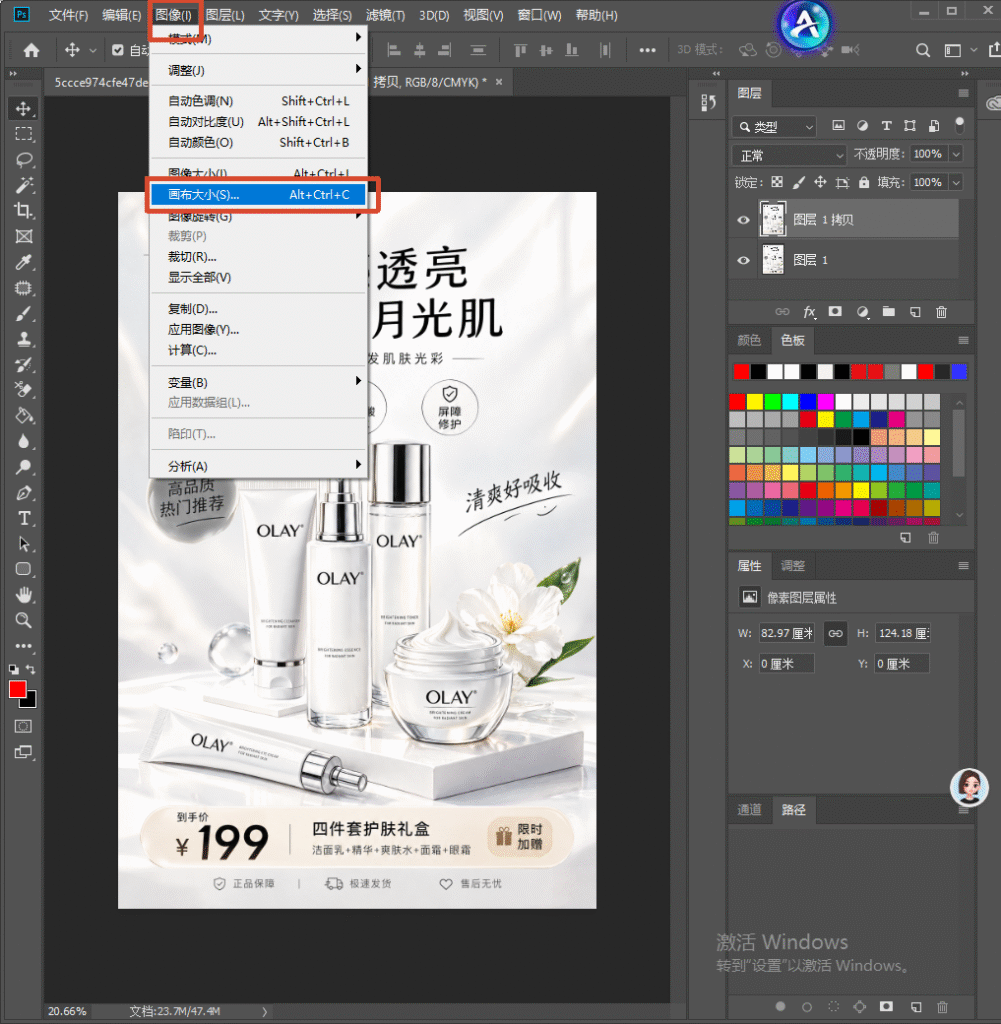Select the Horizontal Type tool
This screenshot has width=1001, height=1024.
point(24,519)
